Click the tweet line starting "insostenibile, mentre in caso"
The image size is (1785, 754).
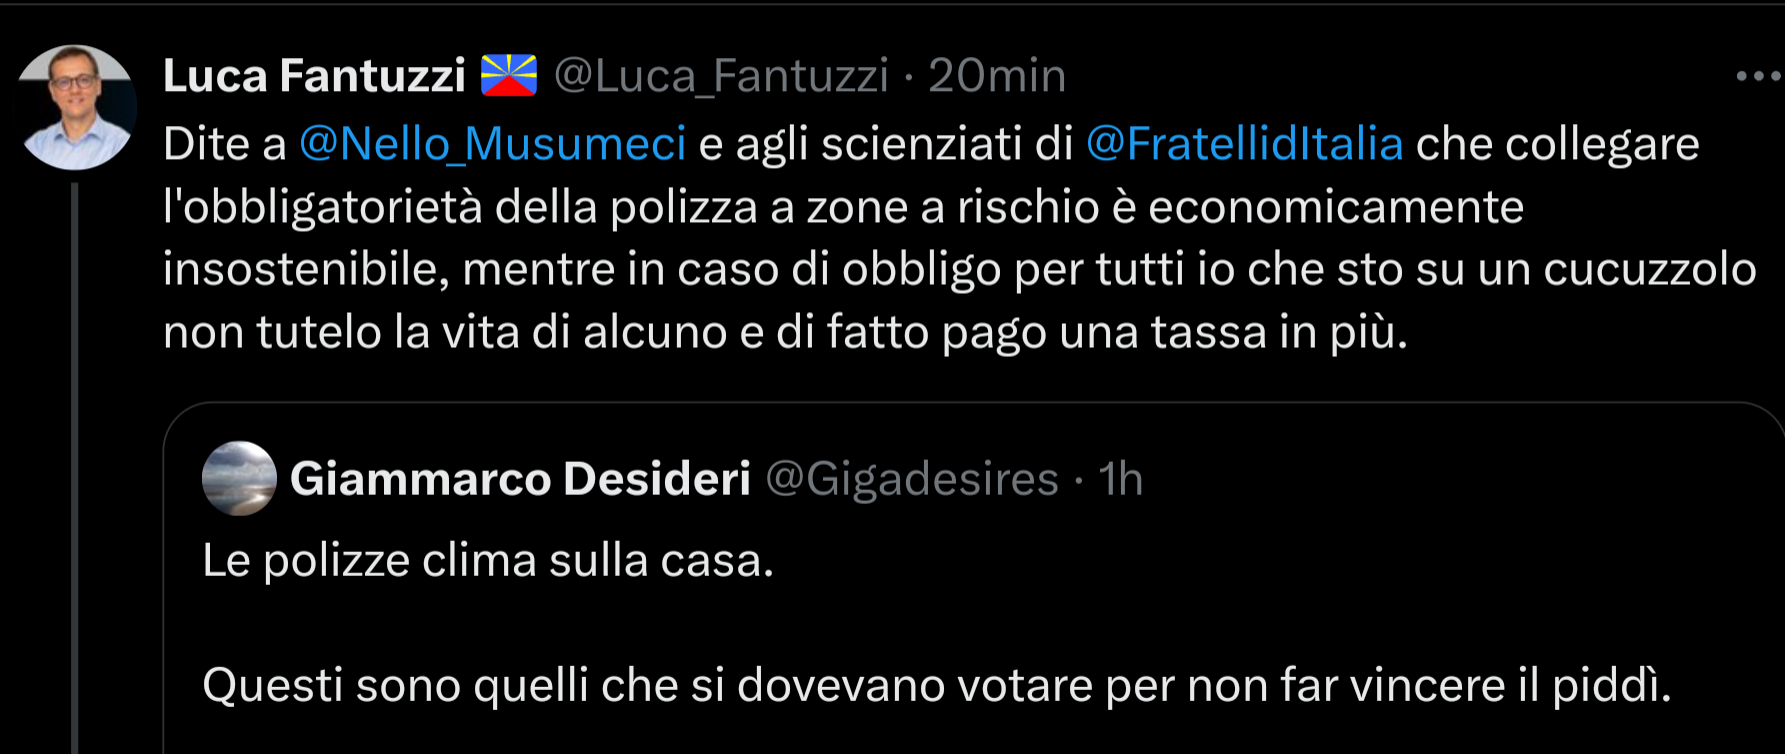959,270
